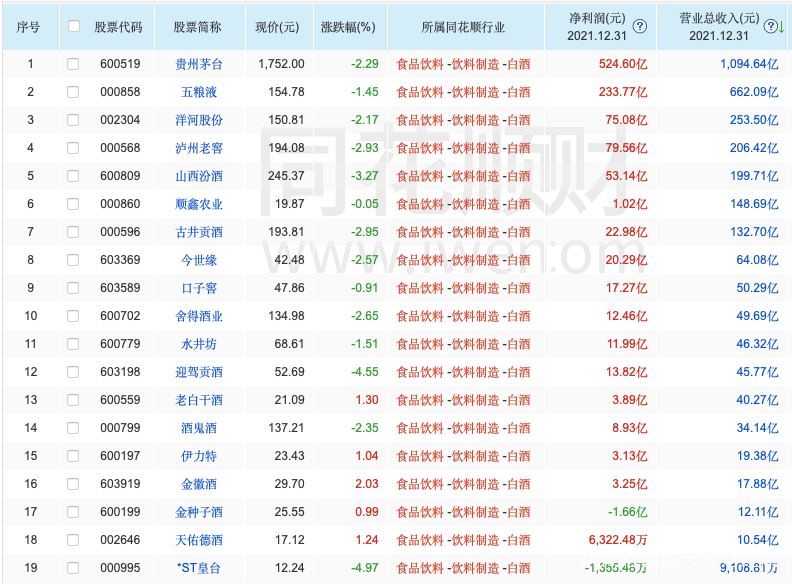Open 古井贡酒 stock link
The height and width of the screenshot is (584, 792).
199,232
